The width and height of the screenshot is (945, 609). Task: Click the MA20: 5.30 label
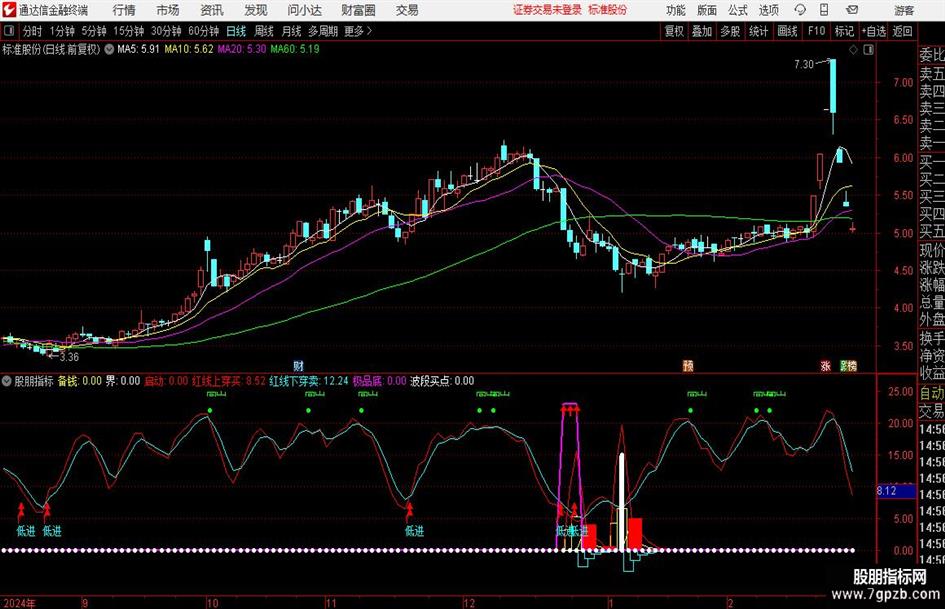point(242,49)
